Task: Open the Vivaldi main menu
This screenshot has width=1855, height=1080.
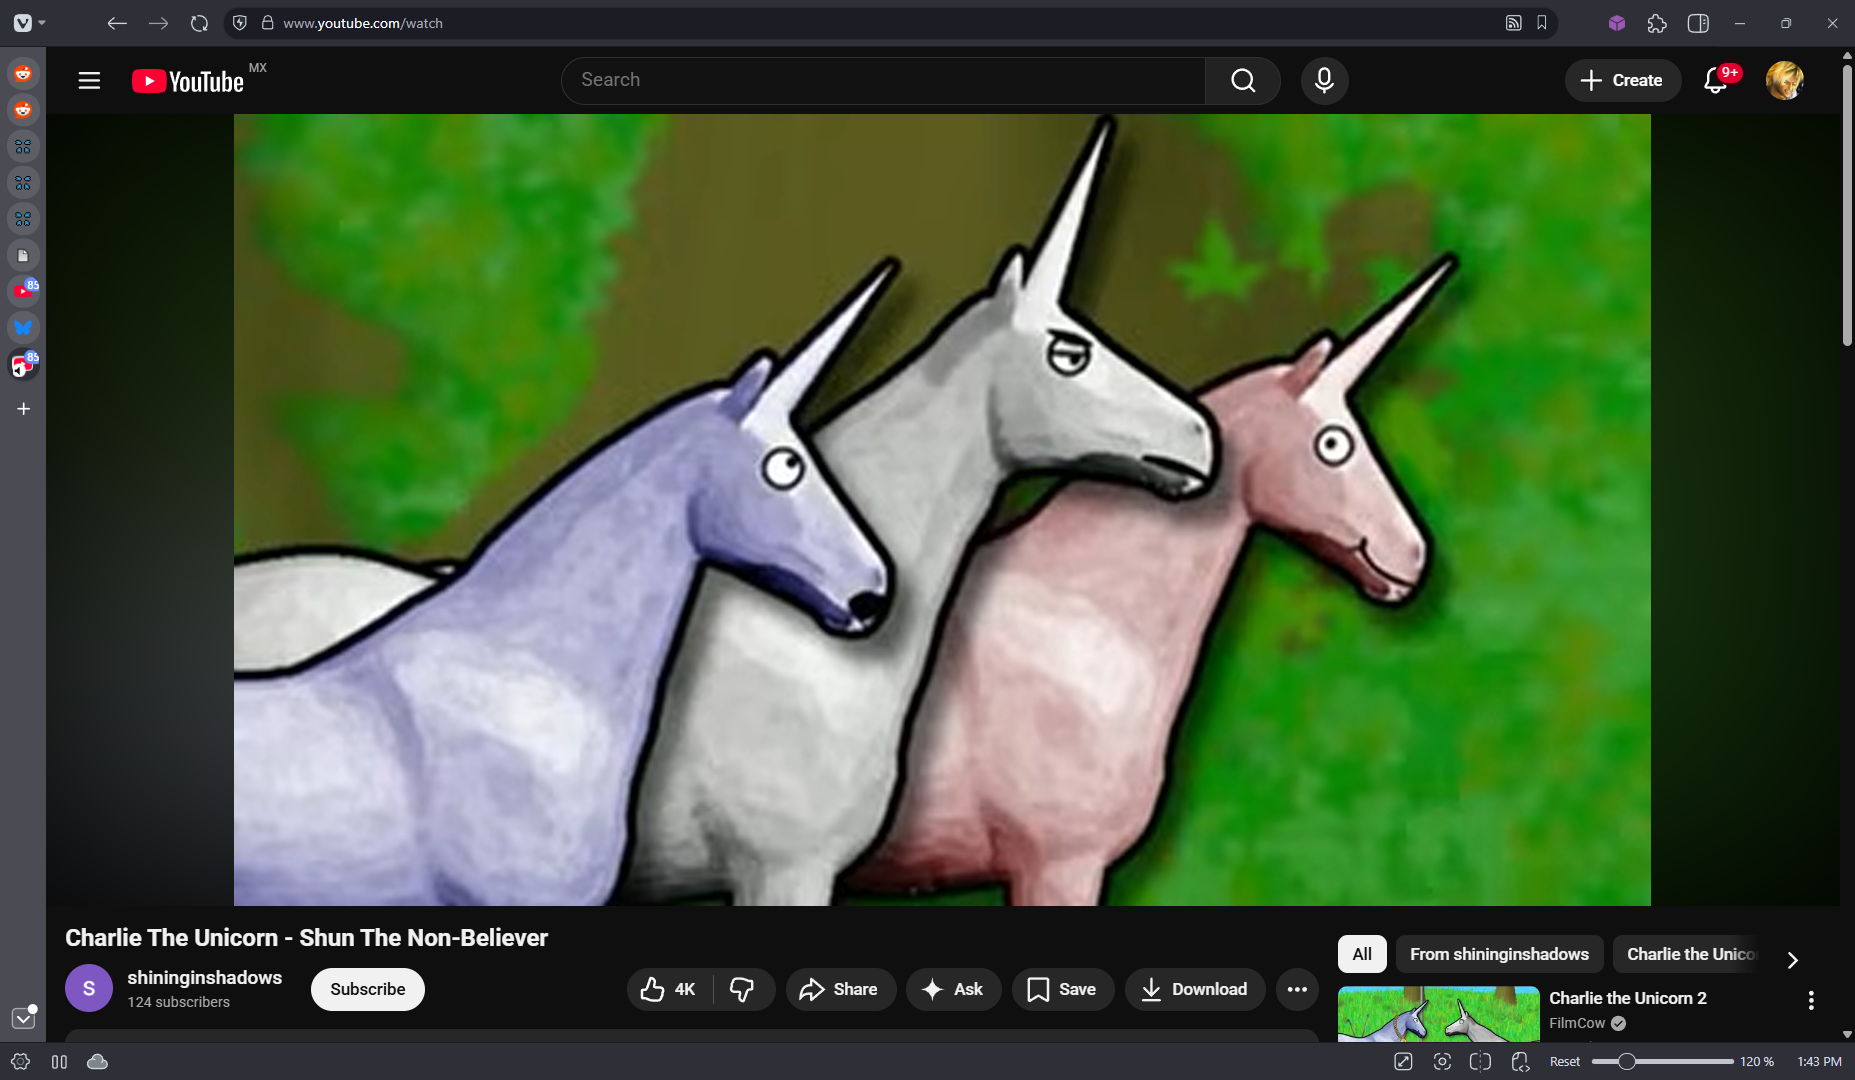Action: (23, 23)
